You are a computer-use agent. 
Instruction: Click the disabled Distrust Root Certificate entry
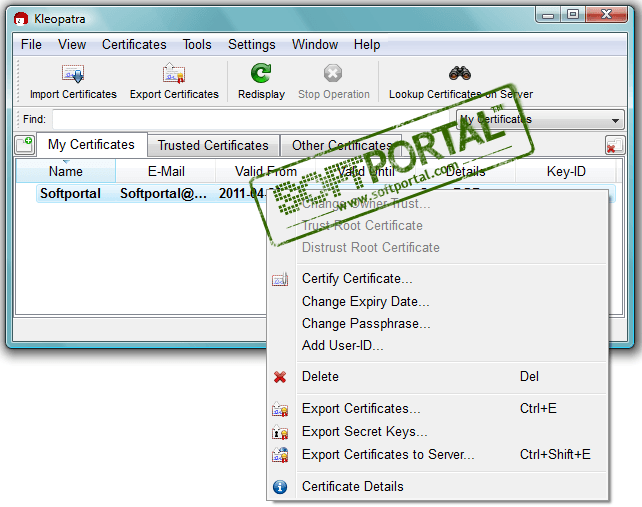tap(437, 247)
